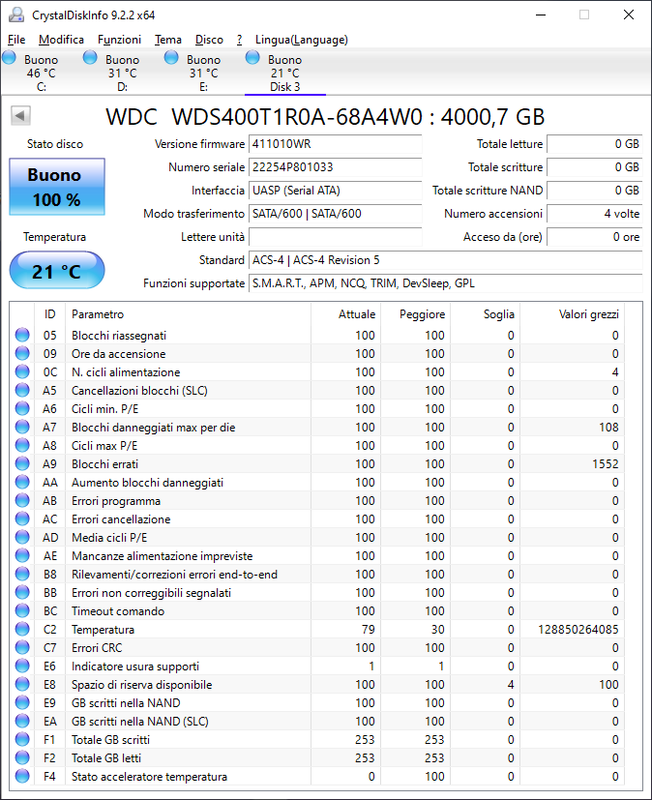Click the Totale scritture NAND value field
Viewport: 652px width, 800px height.
(594, 190)
